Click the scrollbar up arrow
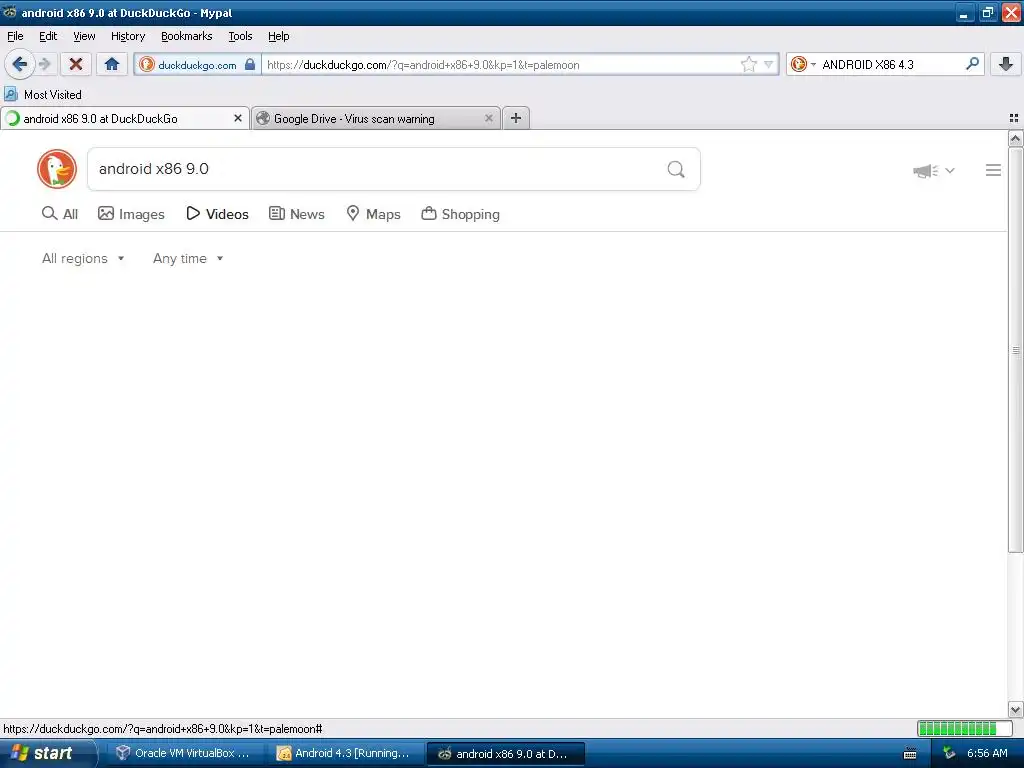The image size is (1024, 768). click(x=1015, y=138)
